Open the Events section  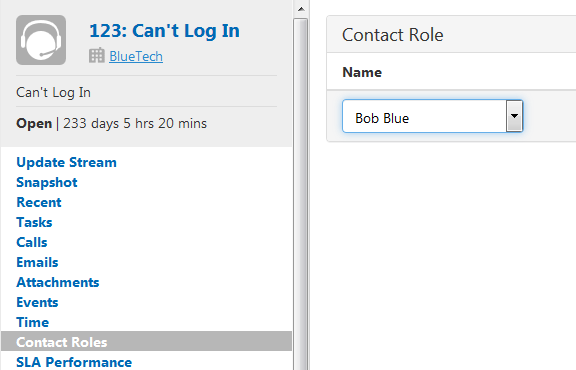pos(37,302)
